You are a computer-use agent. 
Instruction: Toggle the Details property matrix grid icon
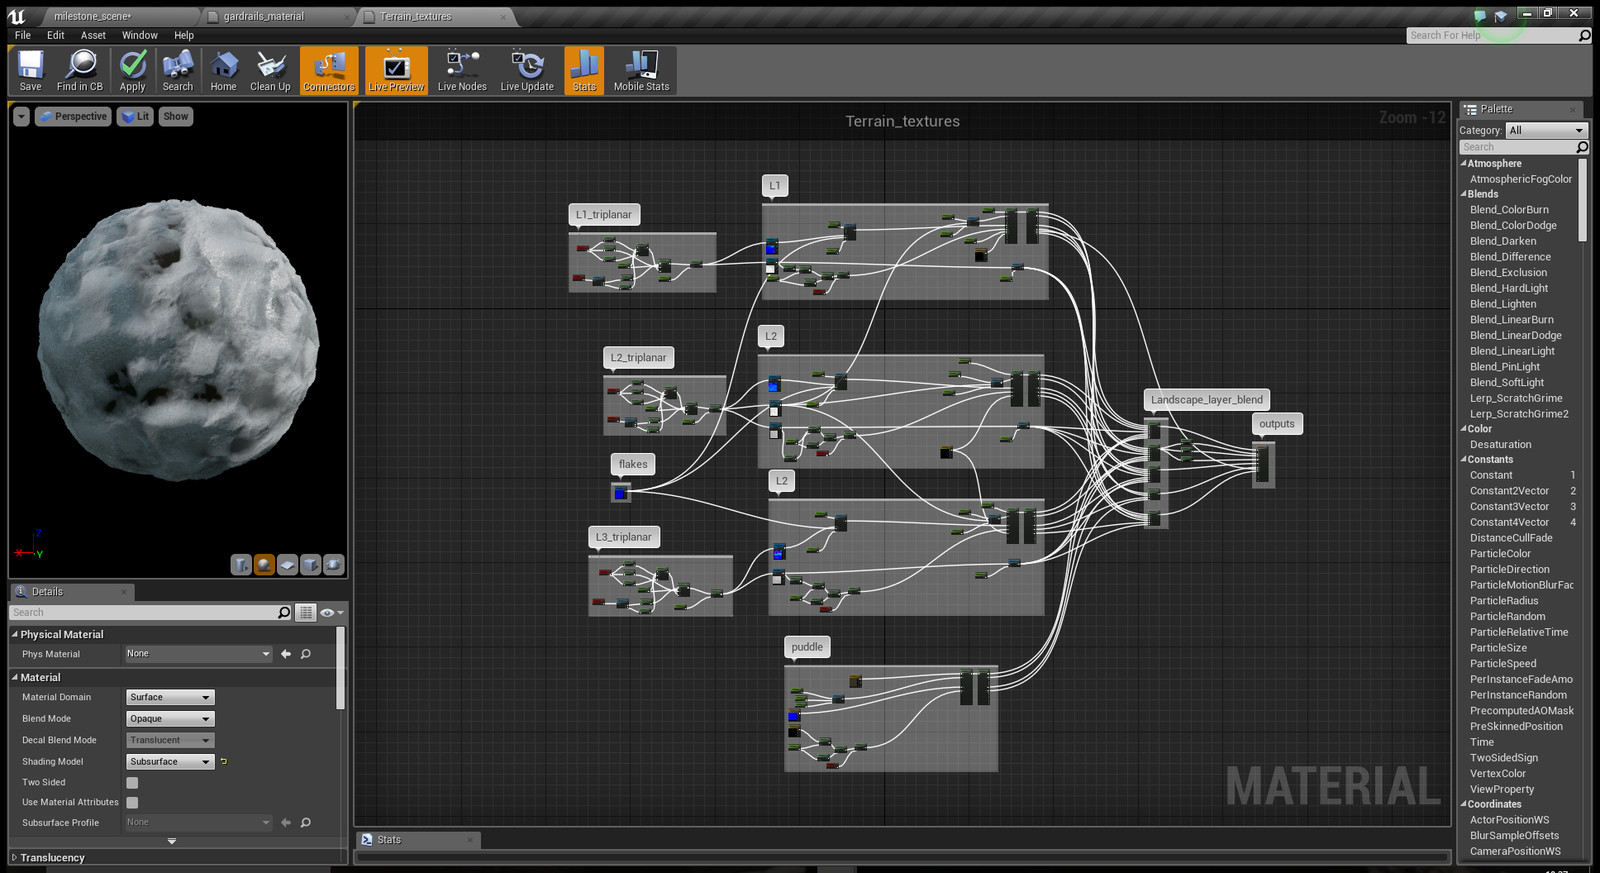pos(306,612)
